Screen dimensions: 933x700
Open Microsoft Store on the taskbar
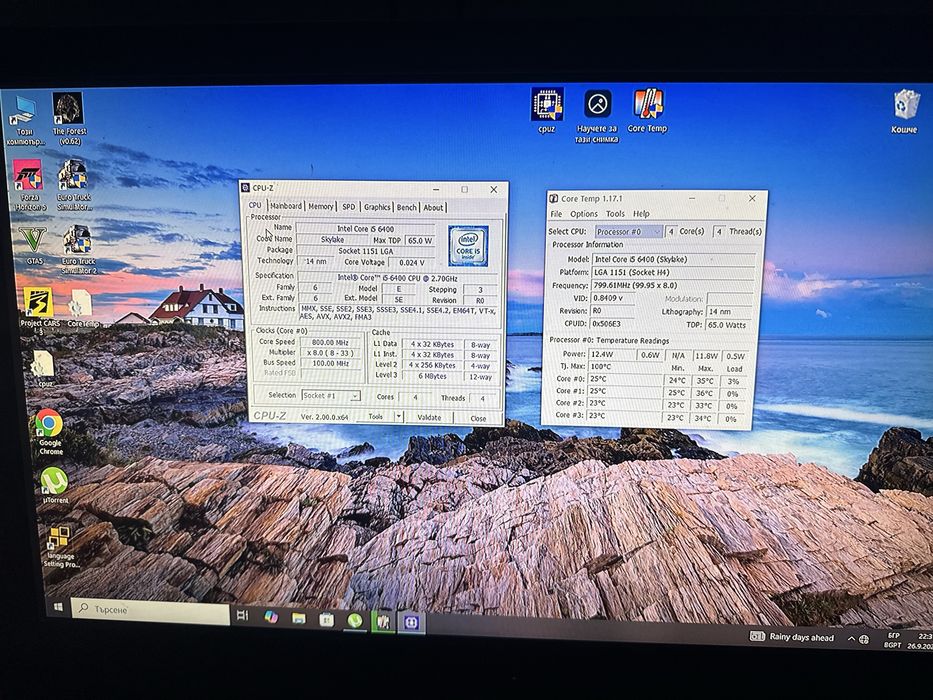[326, 620]
